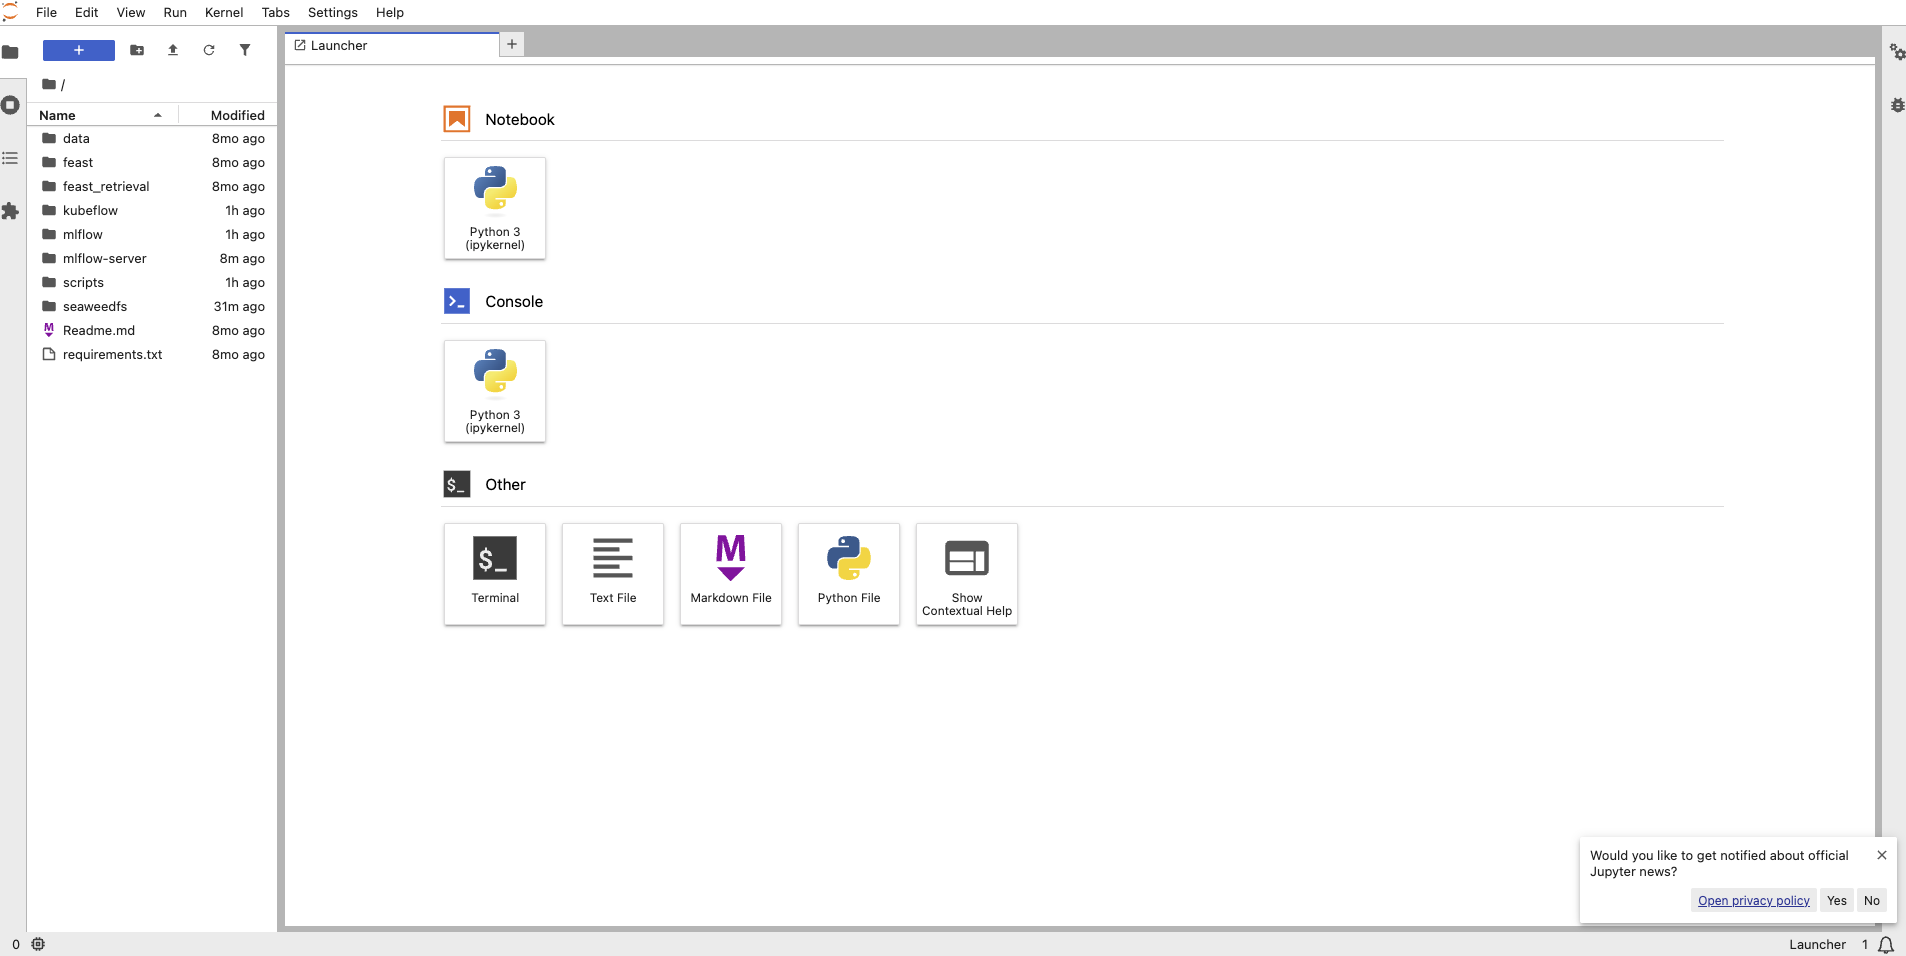This screenshot has height=956, width=1906.
Task: Click the kernel status icon in status bar
Action: 38,944
